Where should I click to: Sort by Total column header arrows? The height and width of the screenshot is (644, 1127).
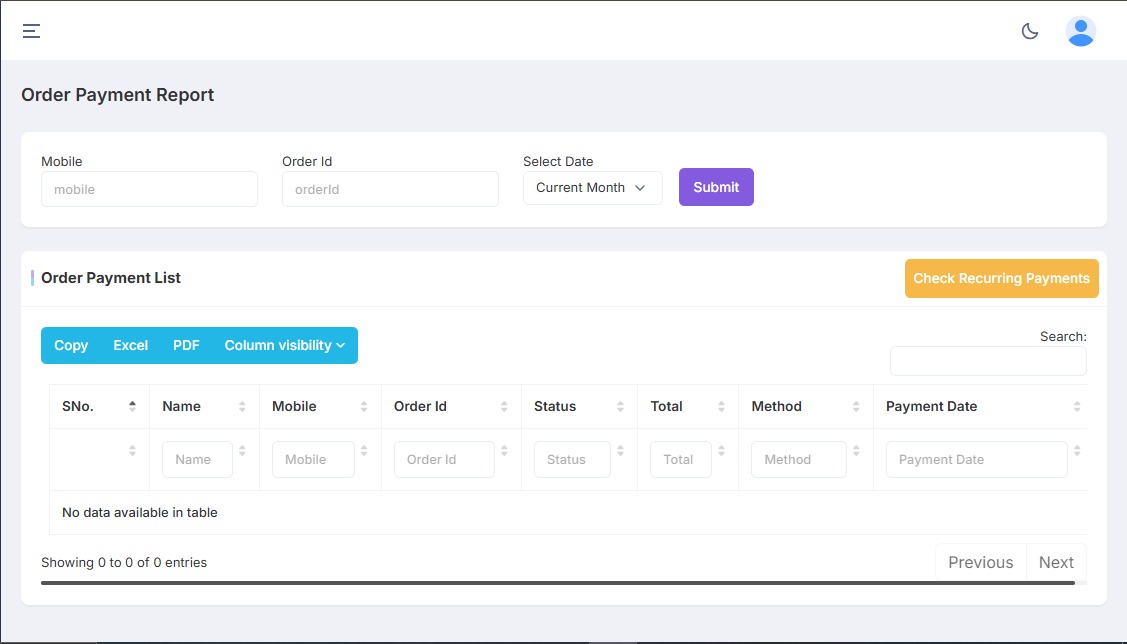(x=721, y=406)
